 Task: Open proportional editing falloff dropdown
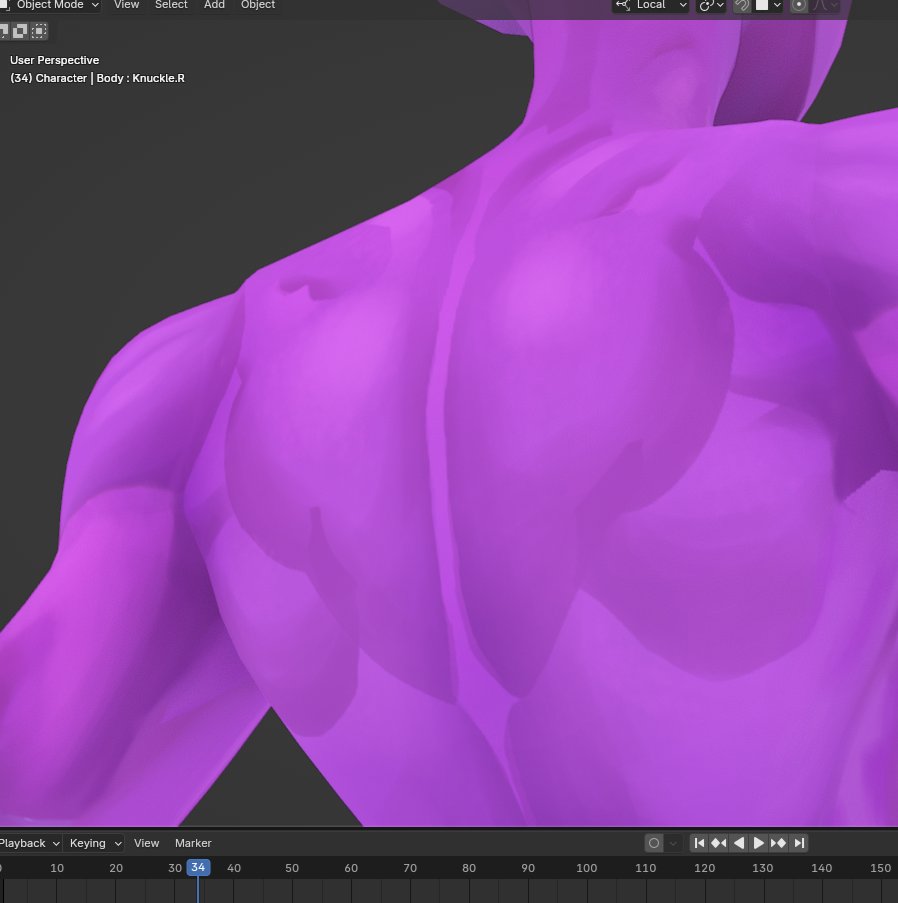click(x=826, y=5)
